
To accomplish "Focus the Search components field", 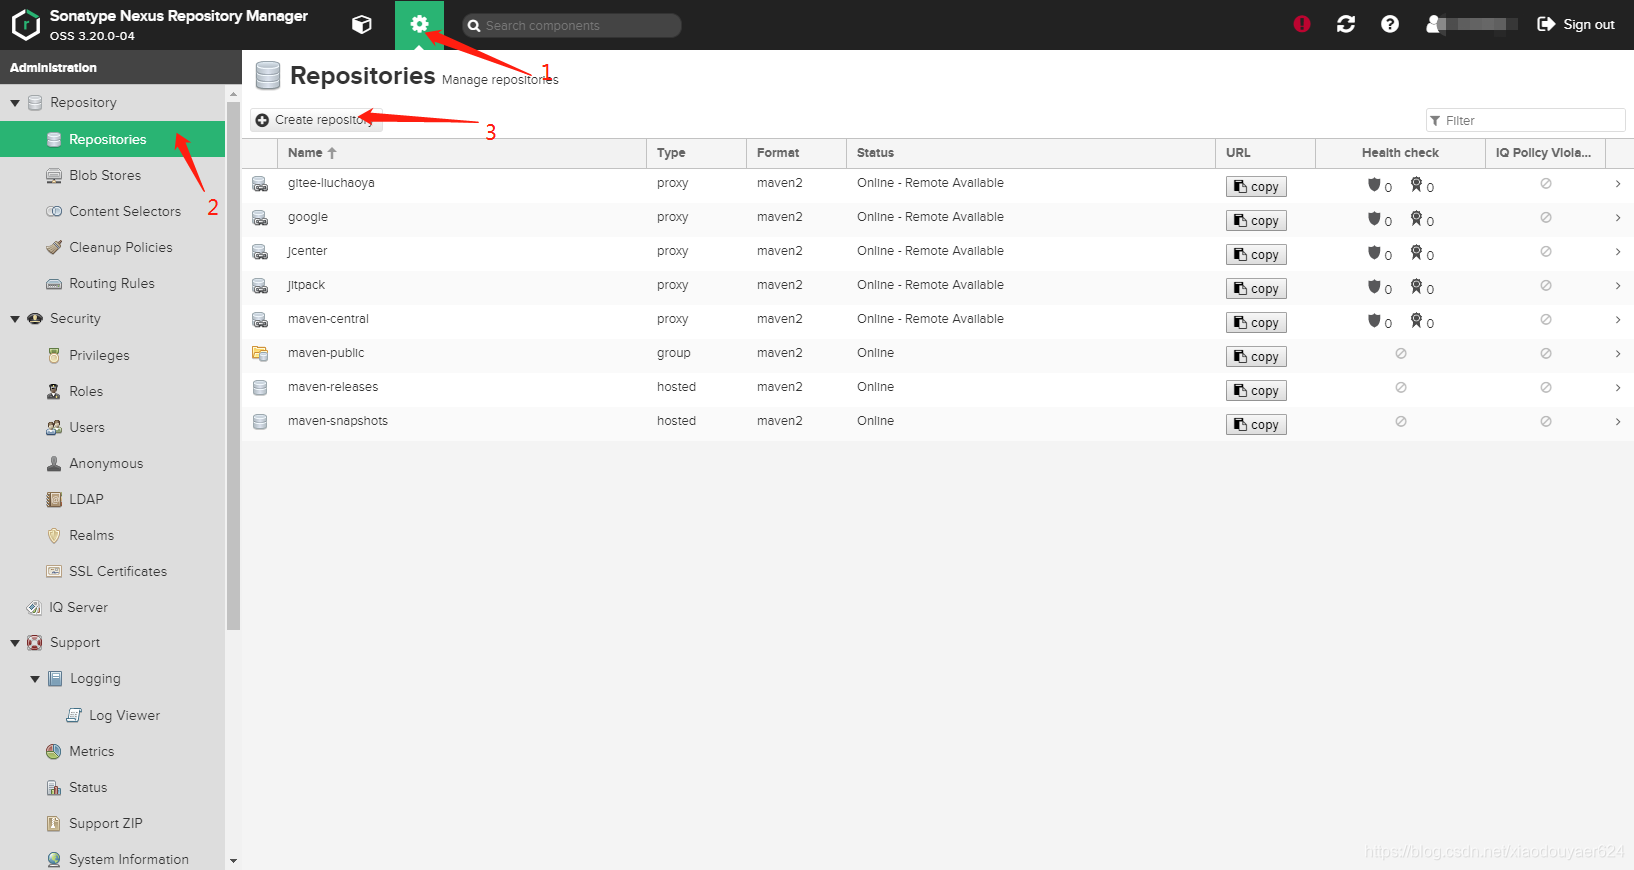I will pos(572,25).
